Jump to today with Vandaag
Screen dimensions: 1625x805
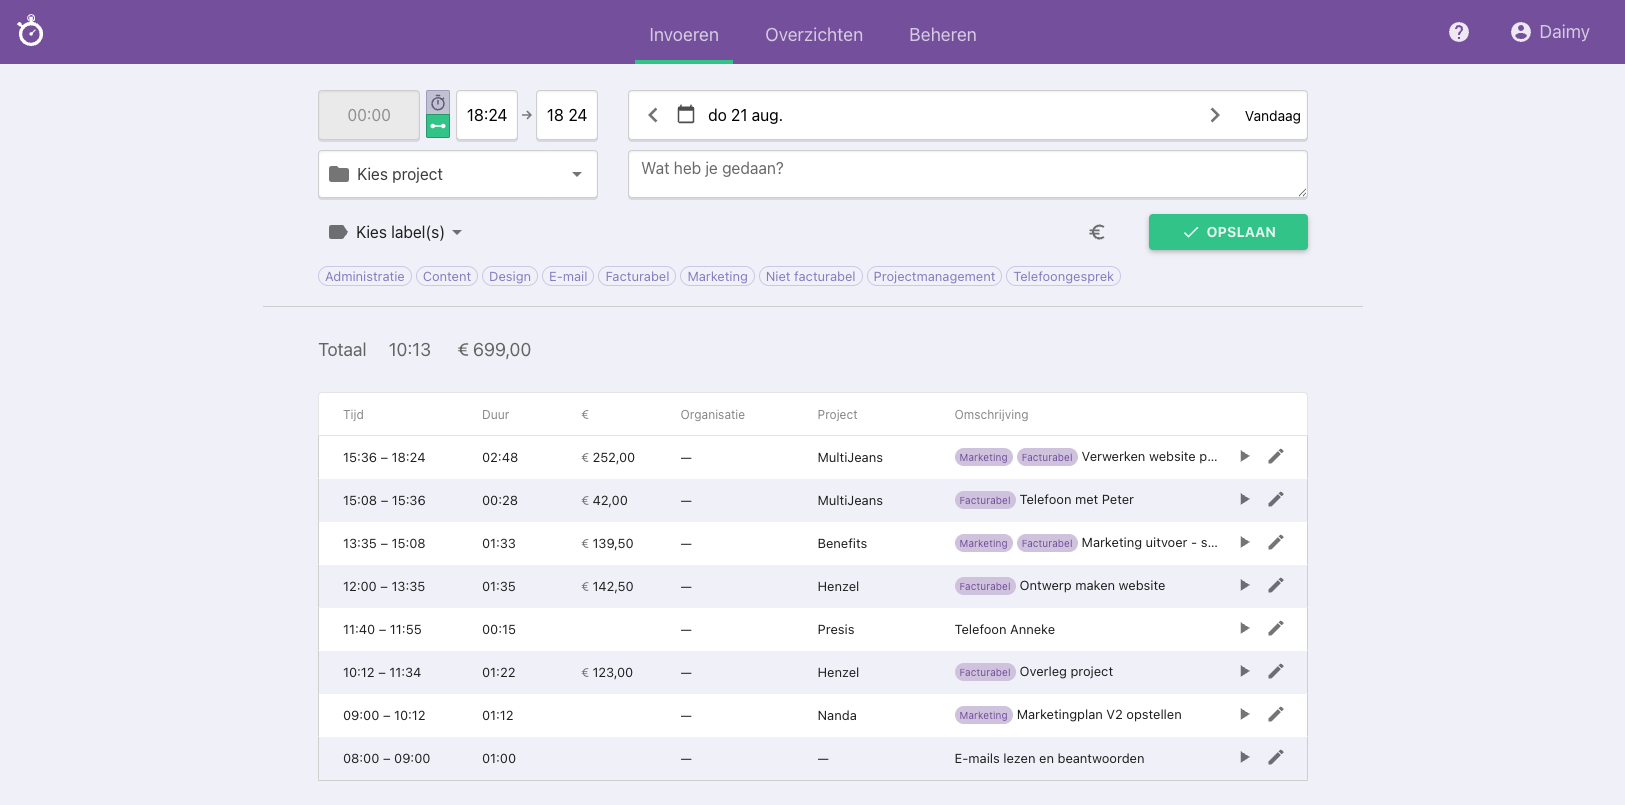pos(1272,116)
